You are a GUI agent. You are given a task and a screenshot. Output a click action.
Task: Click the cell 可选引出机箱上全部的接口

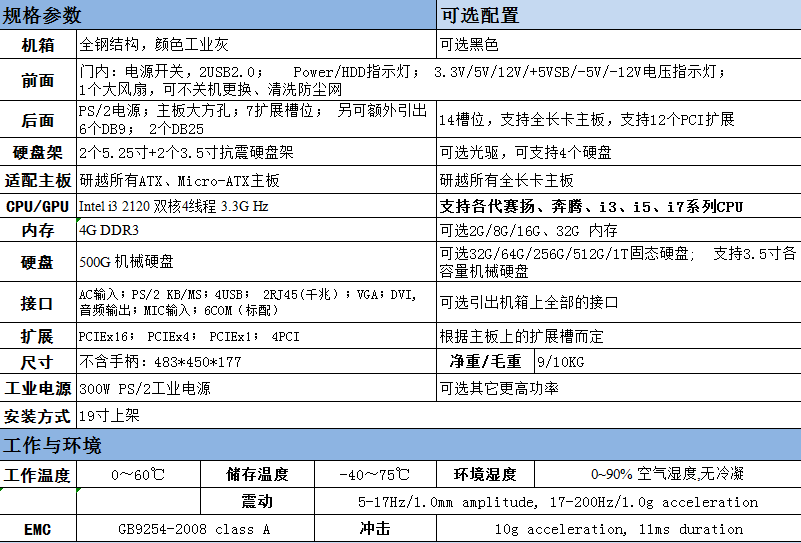coord(619,302)
